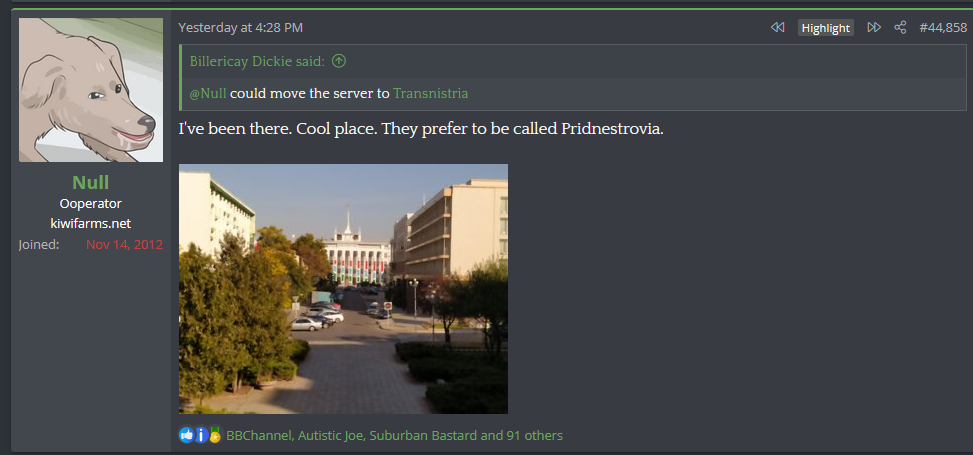The width and height of the screenshot is (973, 455).
Task: Click the @Null mention in quote
Action: [208, 94]
